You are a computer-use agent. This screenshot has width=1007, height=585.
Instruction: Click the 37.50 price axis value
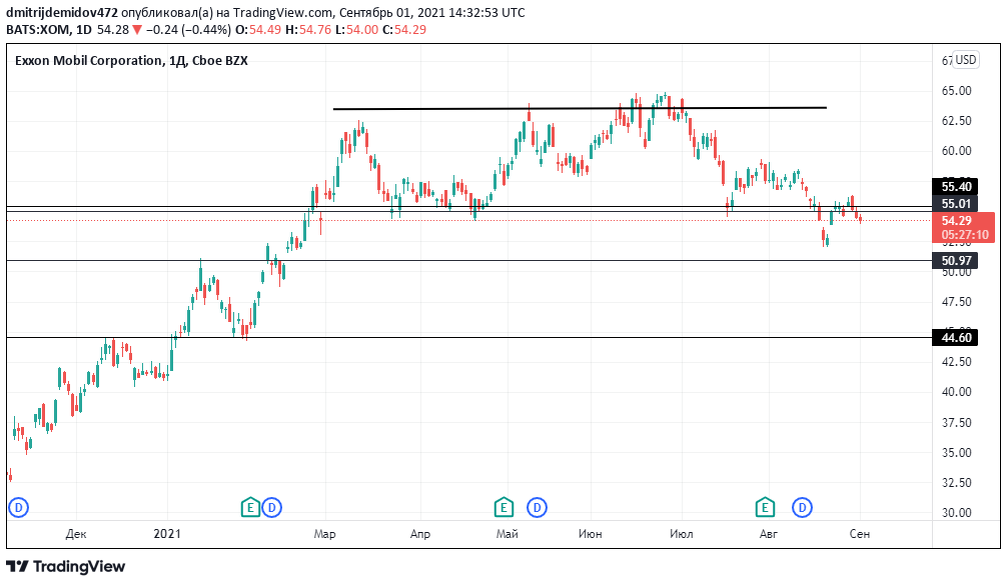pyautogui.click(x=956, y=423)
